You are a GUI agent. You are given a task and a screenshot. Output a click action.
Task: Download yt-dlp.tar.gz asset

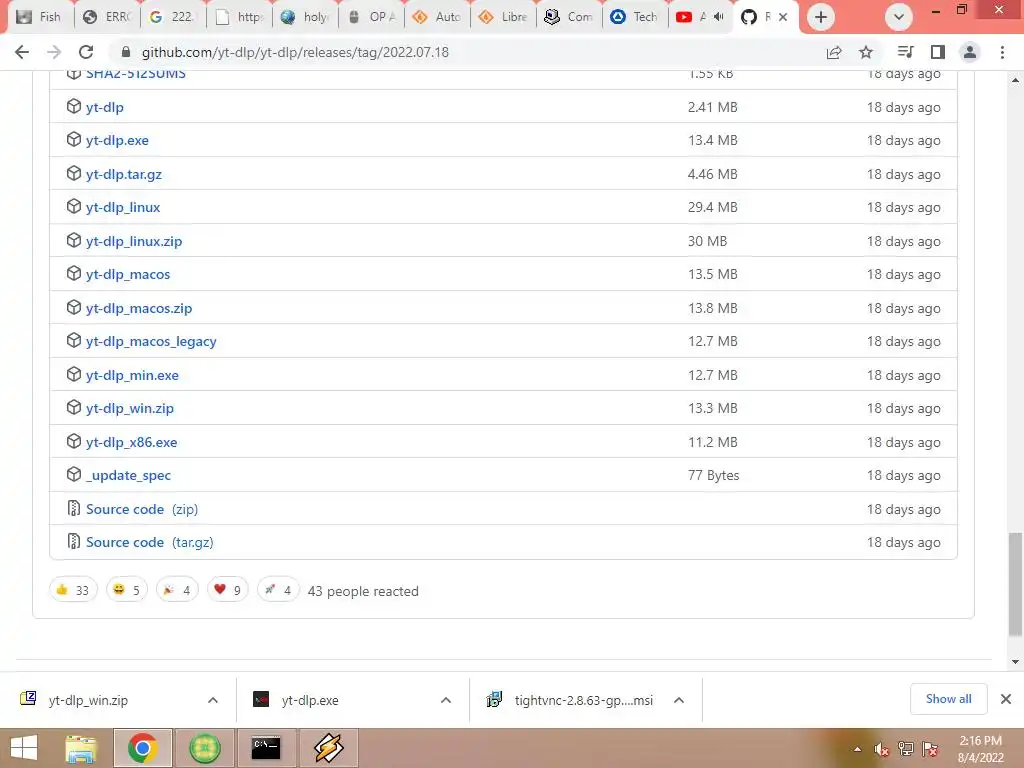click(x=124, y=174)
